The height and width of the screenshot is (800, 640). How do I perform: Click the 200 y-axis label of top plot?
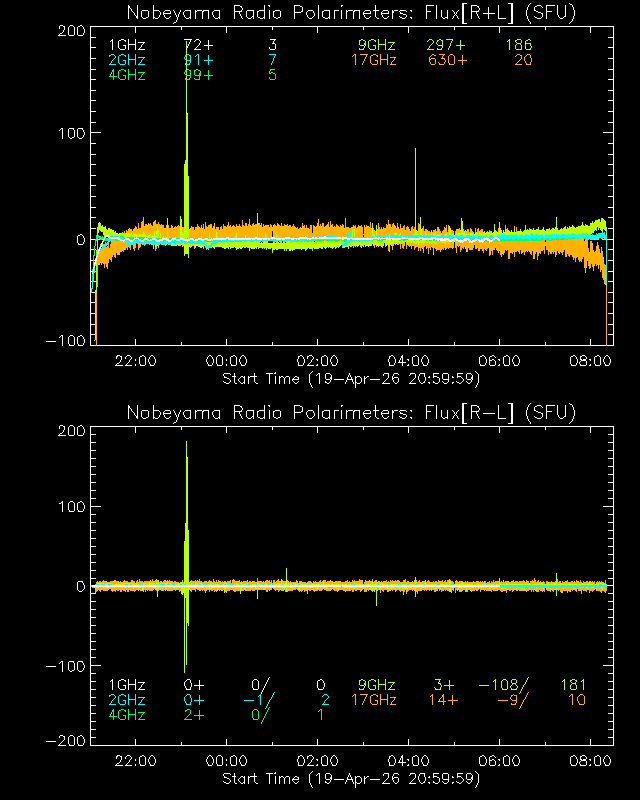(x=70, y=31)
